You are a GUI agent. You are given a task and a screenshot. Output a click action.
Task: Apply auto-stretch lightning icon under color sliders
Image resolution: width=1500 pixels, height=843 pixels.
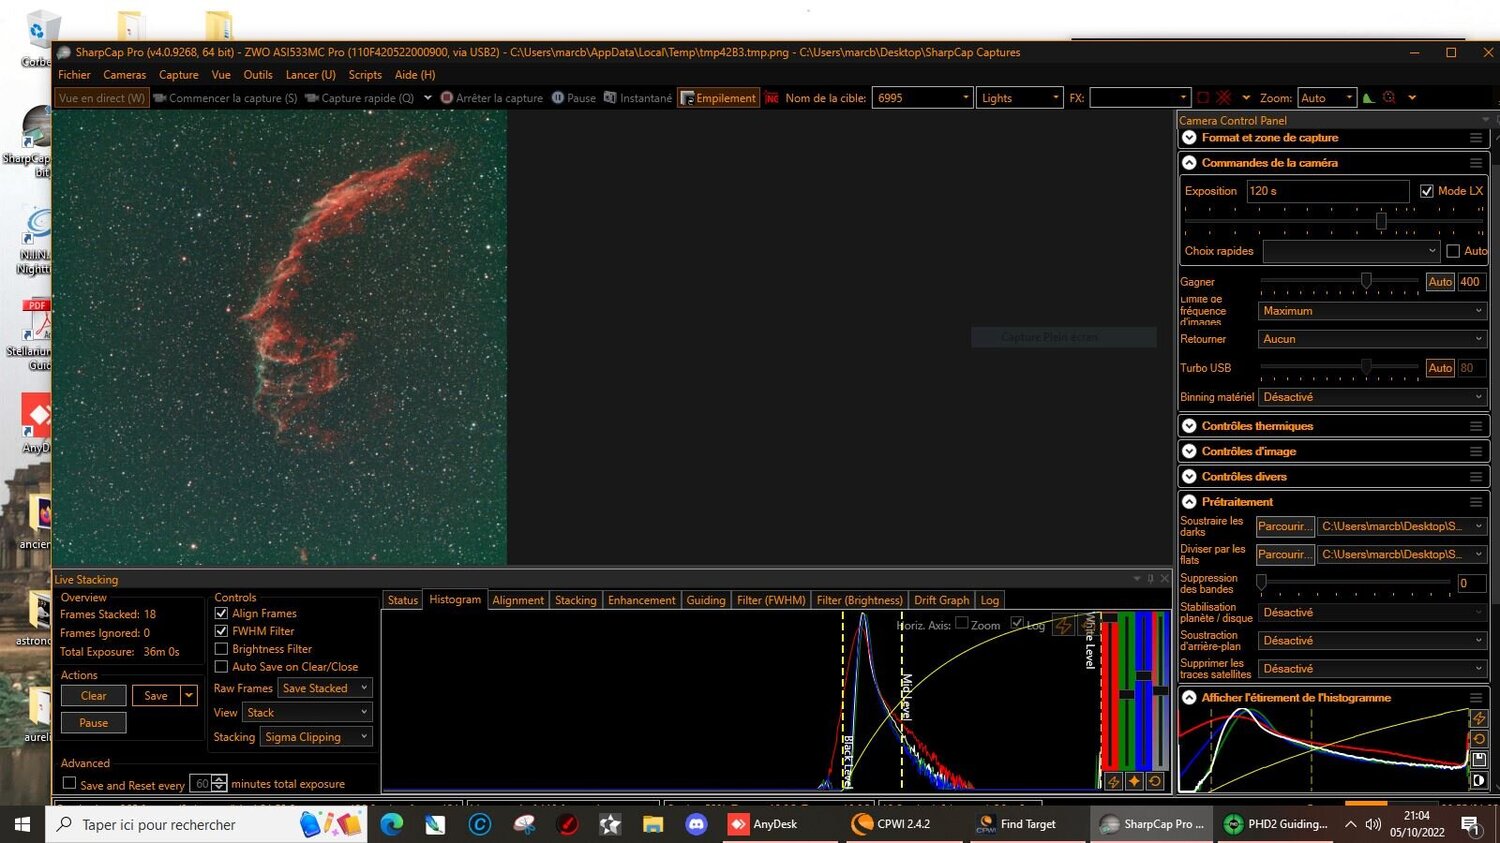tap(1113, 782)
